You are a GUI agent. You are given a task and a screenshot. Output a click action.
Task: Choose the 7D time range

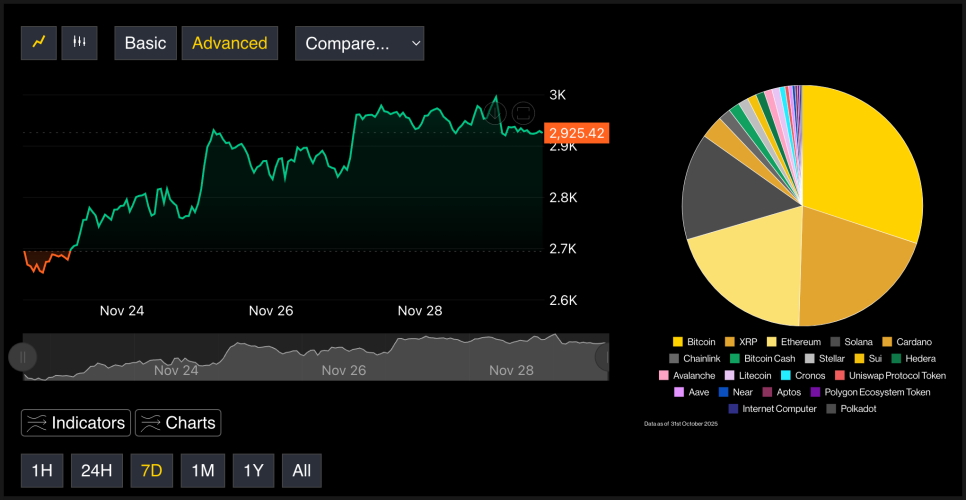pos(152,471)
